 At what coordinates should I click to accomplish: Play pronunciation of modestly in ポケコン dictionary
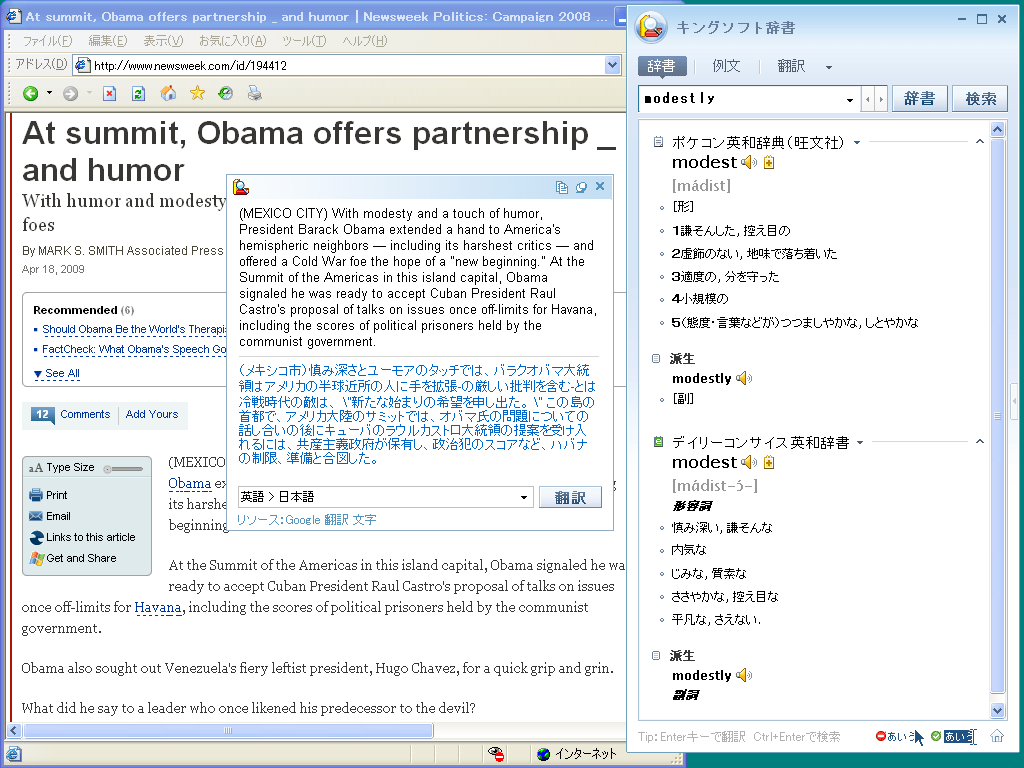pyautogui.click(x=743, y=378)
